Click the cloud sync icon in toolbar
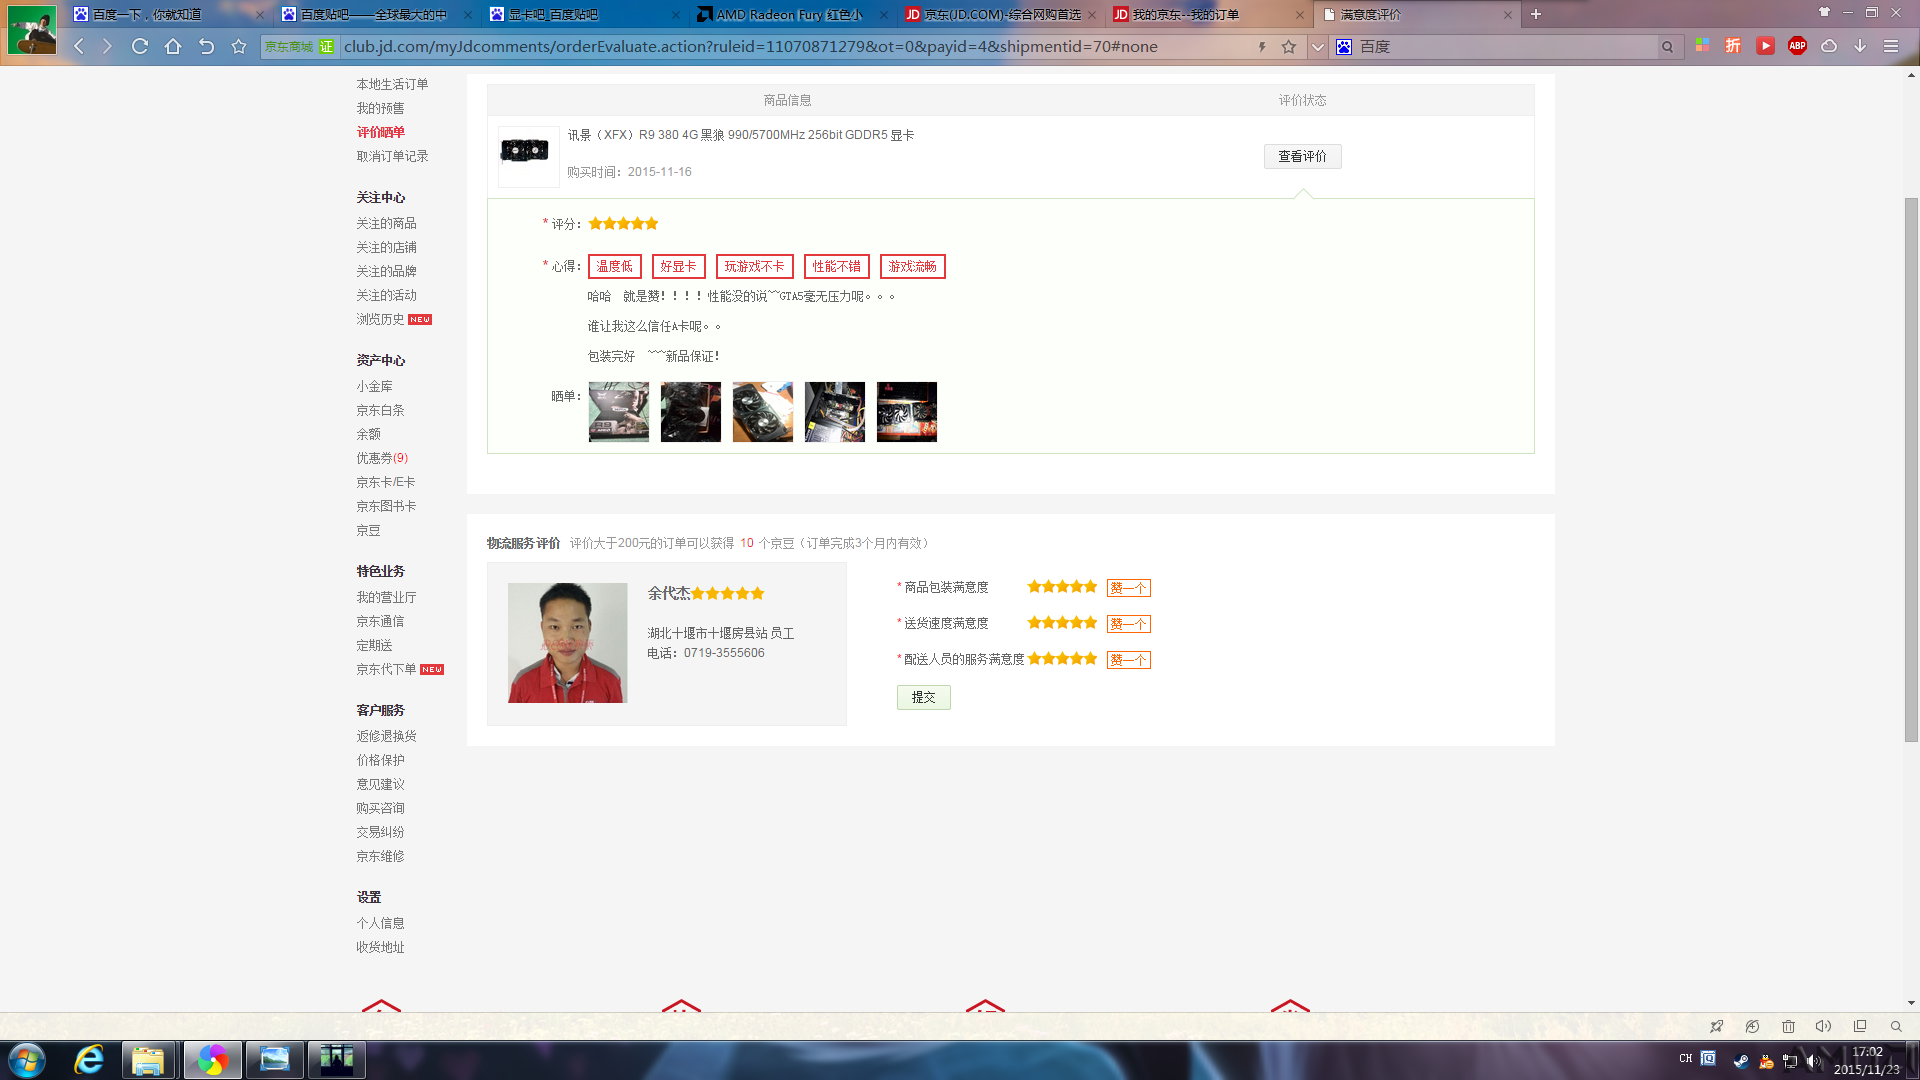 pos(1829,46)
